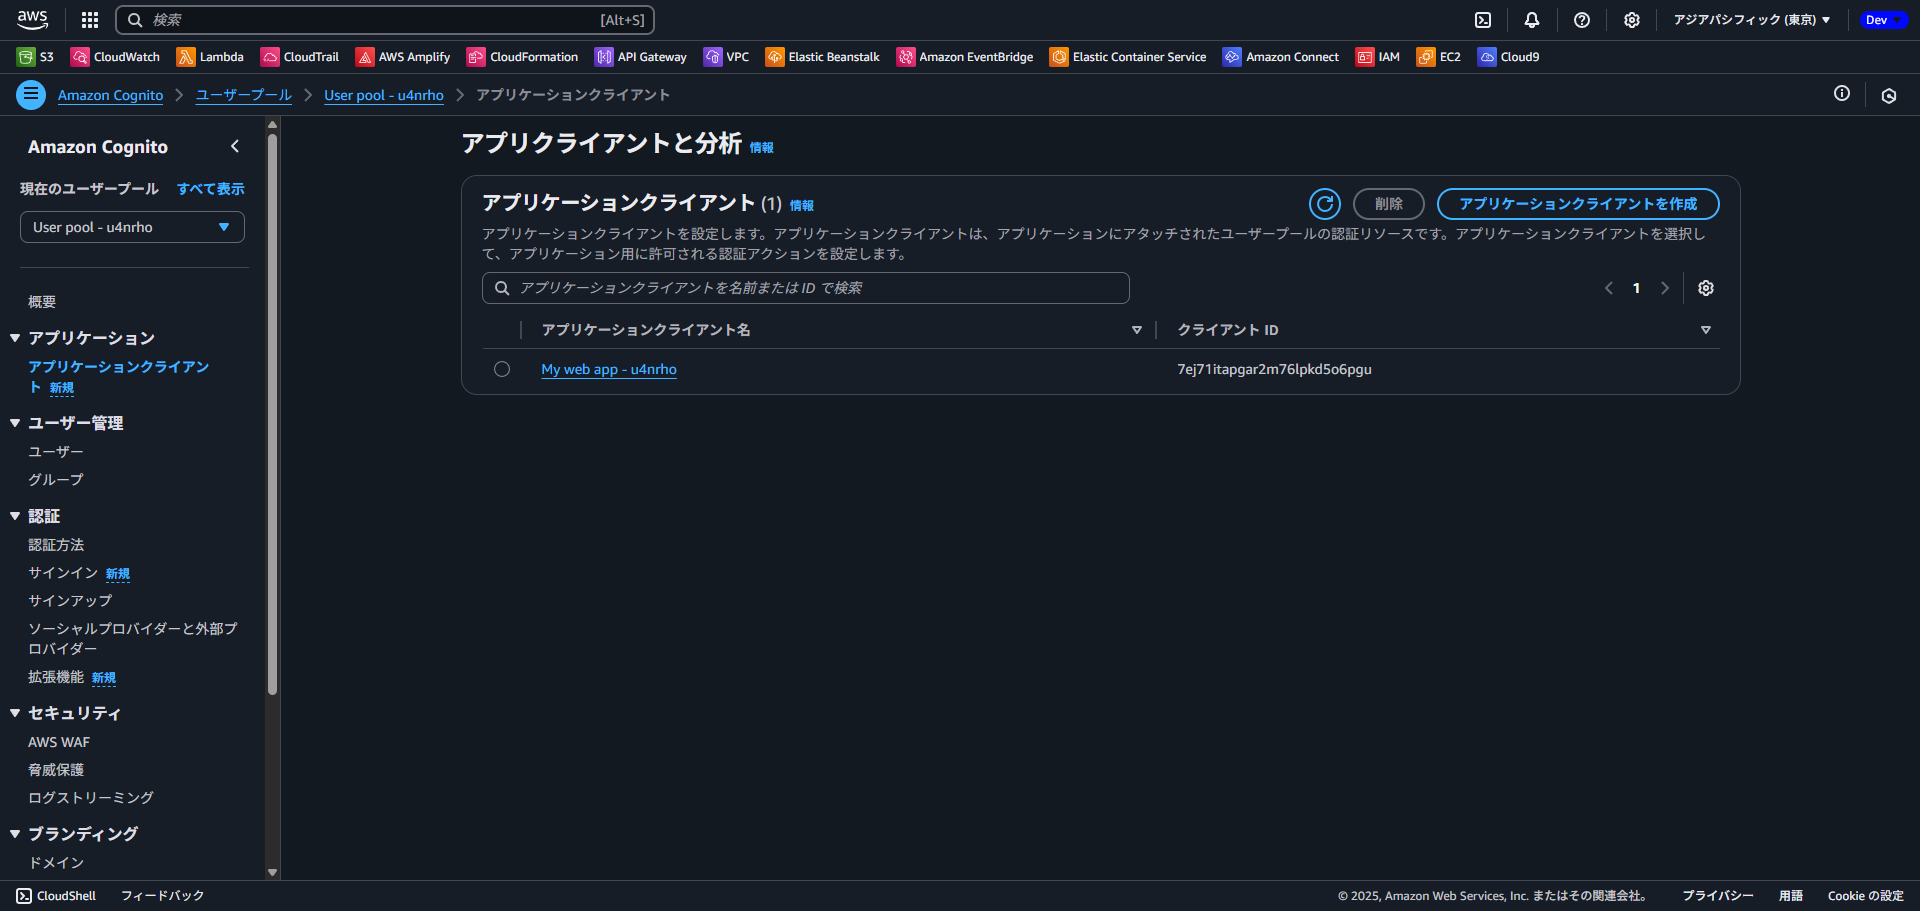Open Elastic Beanstalk favorite shortcut
The width and height of the screenshot is (1920, 911).
click(822, 57)
